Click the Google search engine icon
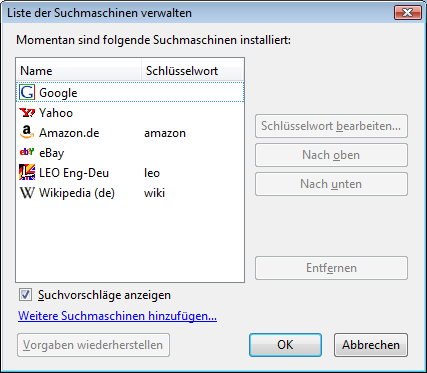Image resolution: width=427 pixels, height=373 pixels. click(x=27, y=93)
